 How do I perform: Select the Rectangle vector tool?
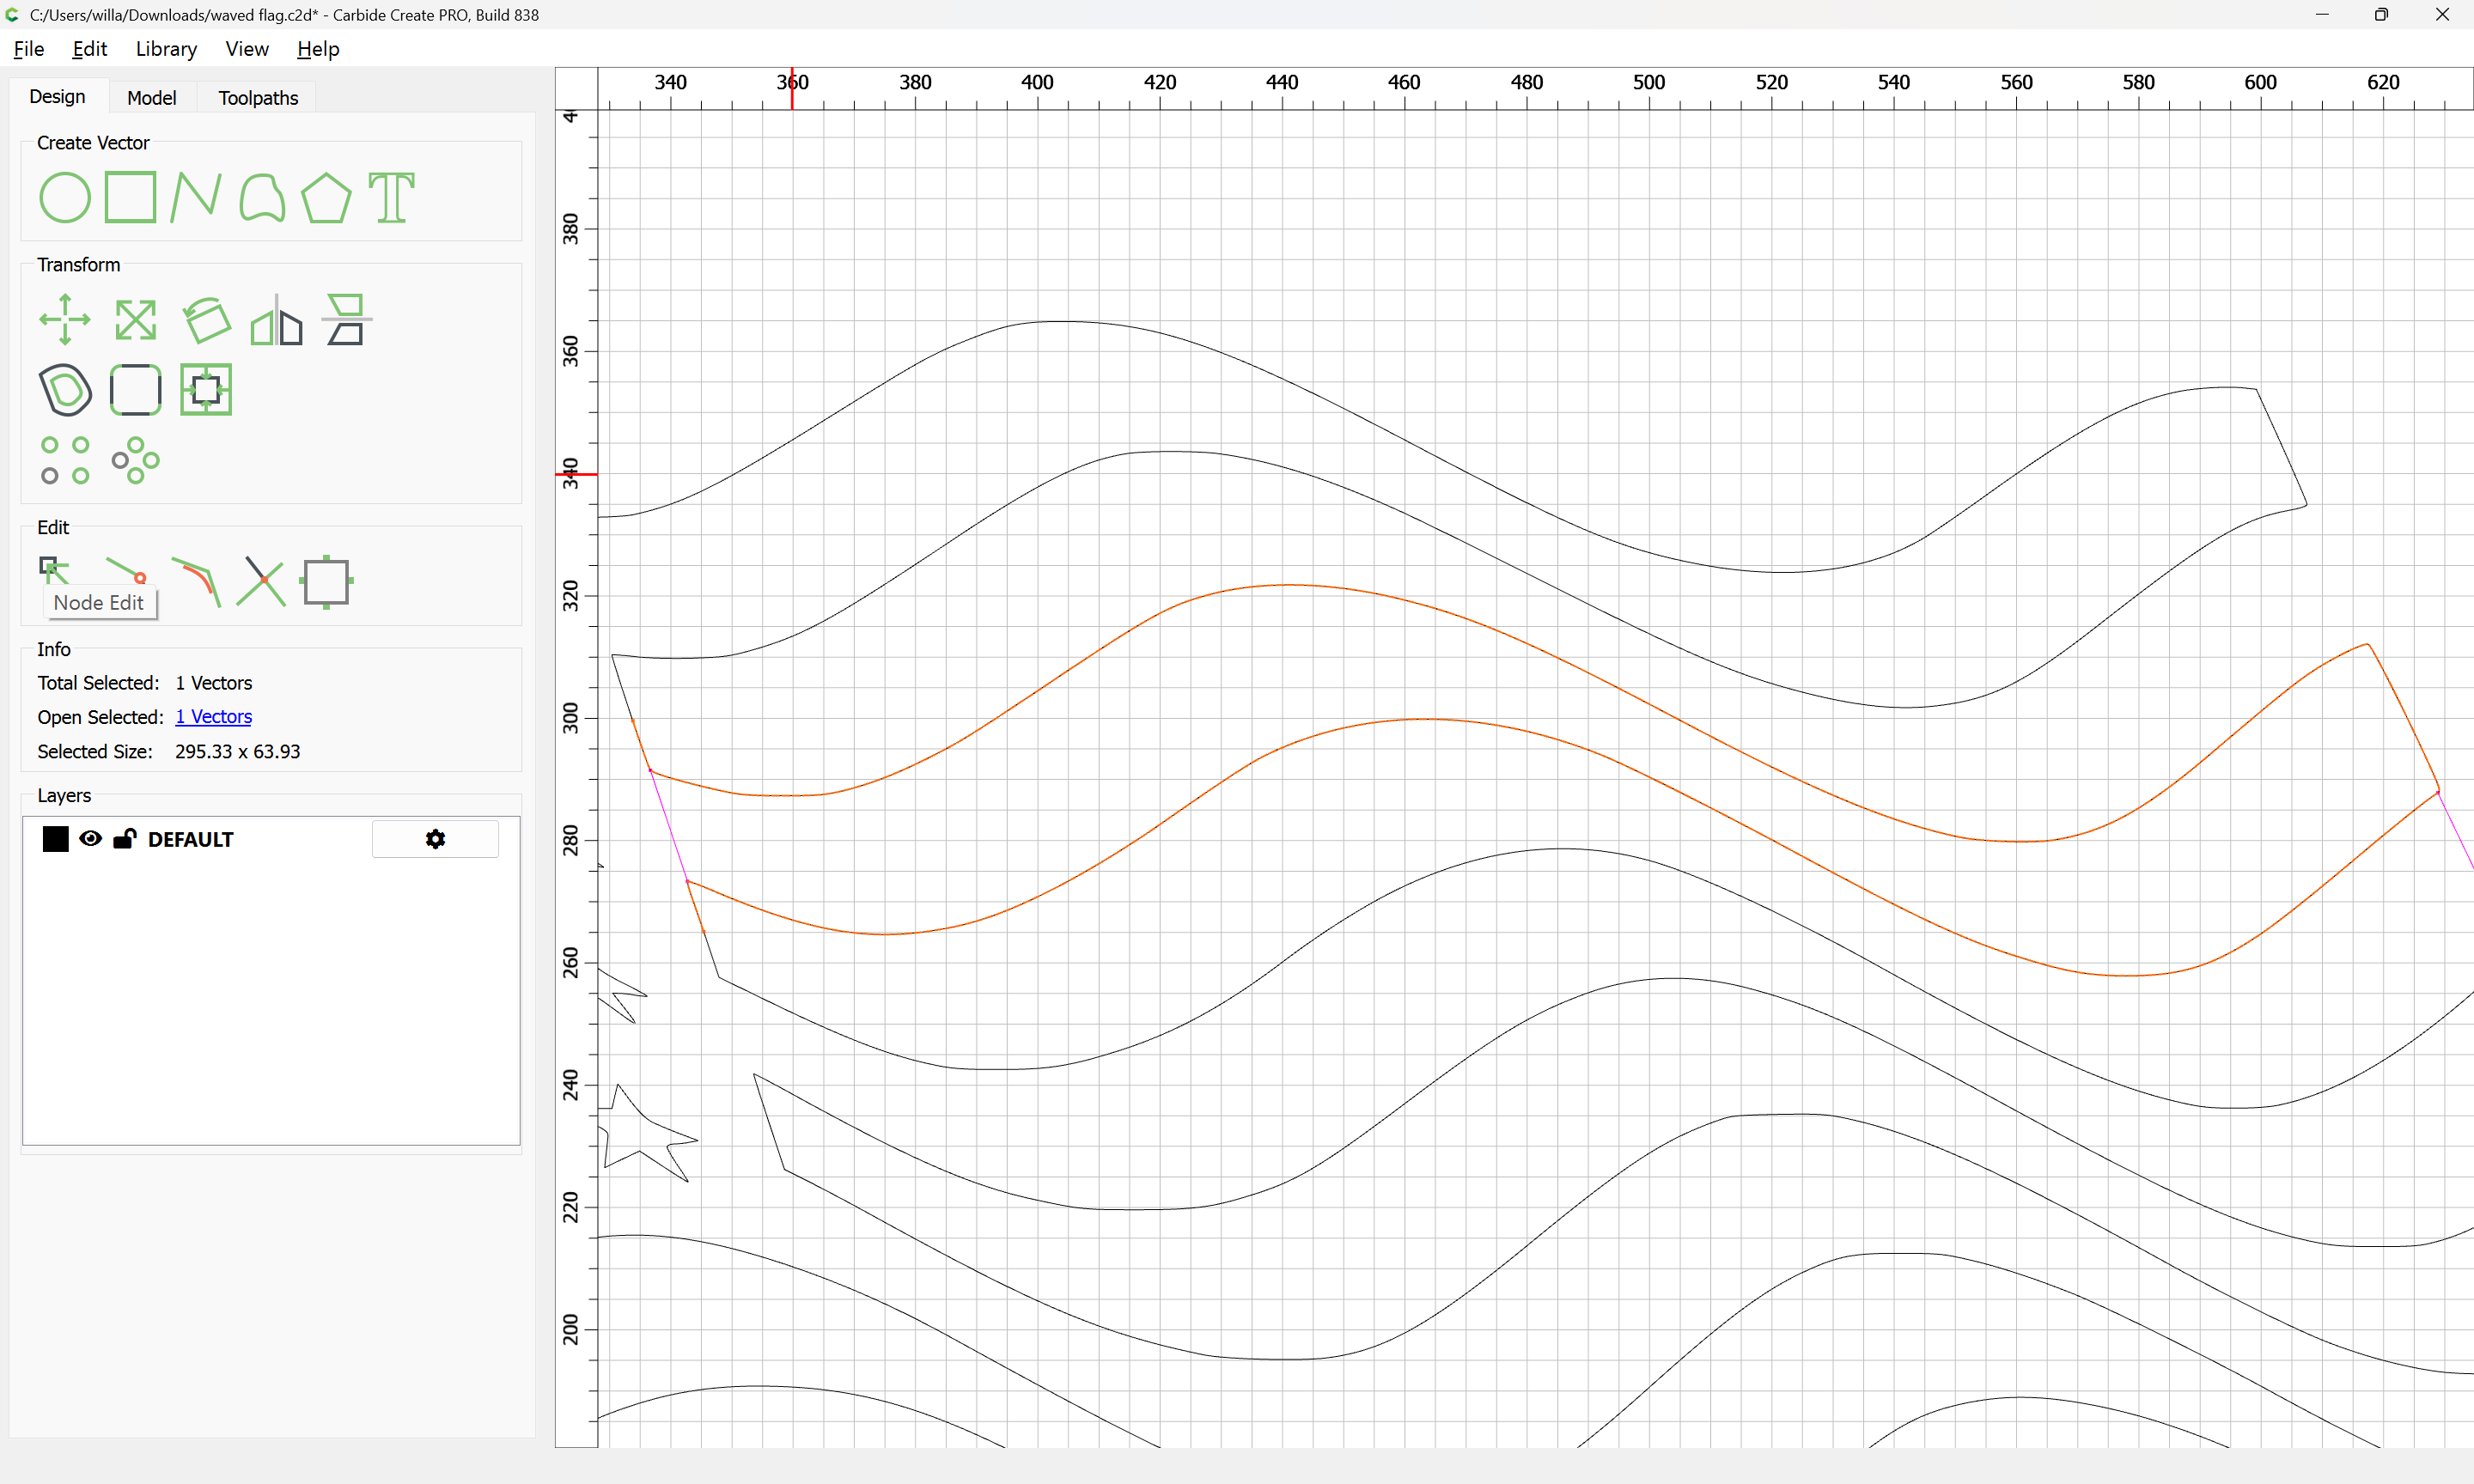(131, 197)
